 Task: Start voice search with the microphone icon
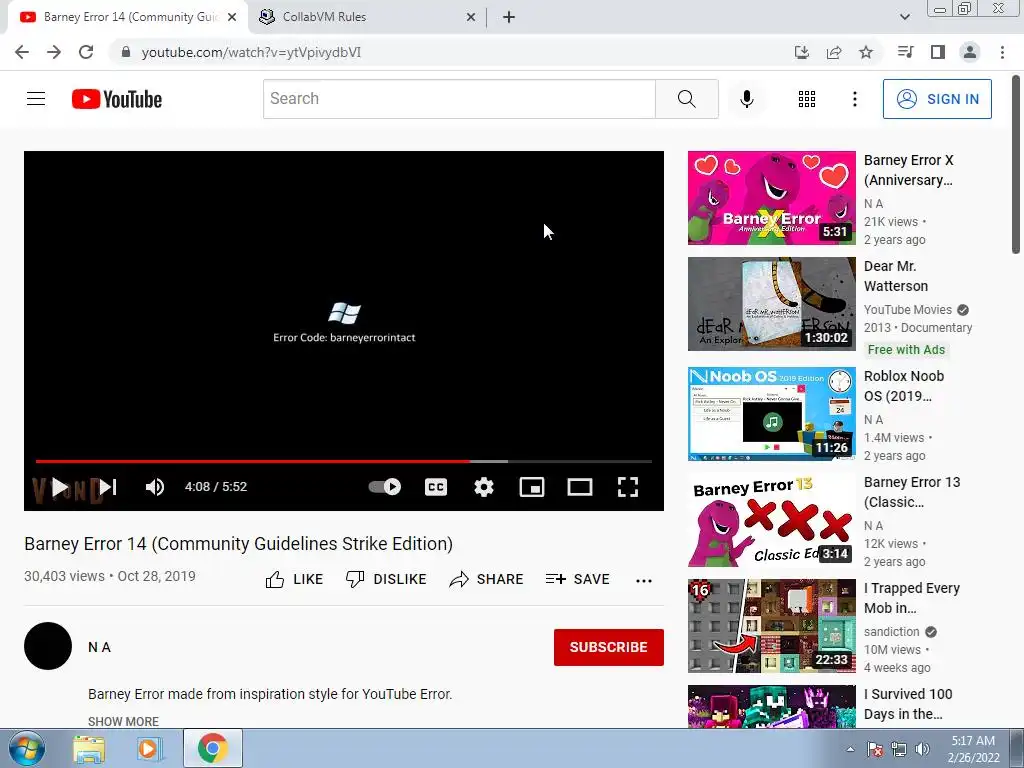[746, 99]
